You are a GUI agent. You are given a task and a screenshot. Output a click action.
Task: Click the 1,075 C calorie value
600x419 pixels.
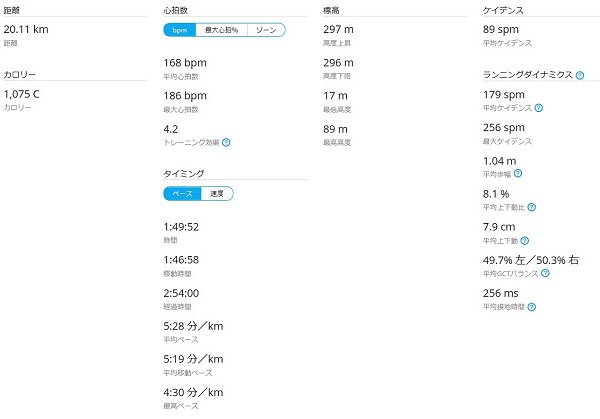(x=21, y=94)
